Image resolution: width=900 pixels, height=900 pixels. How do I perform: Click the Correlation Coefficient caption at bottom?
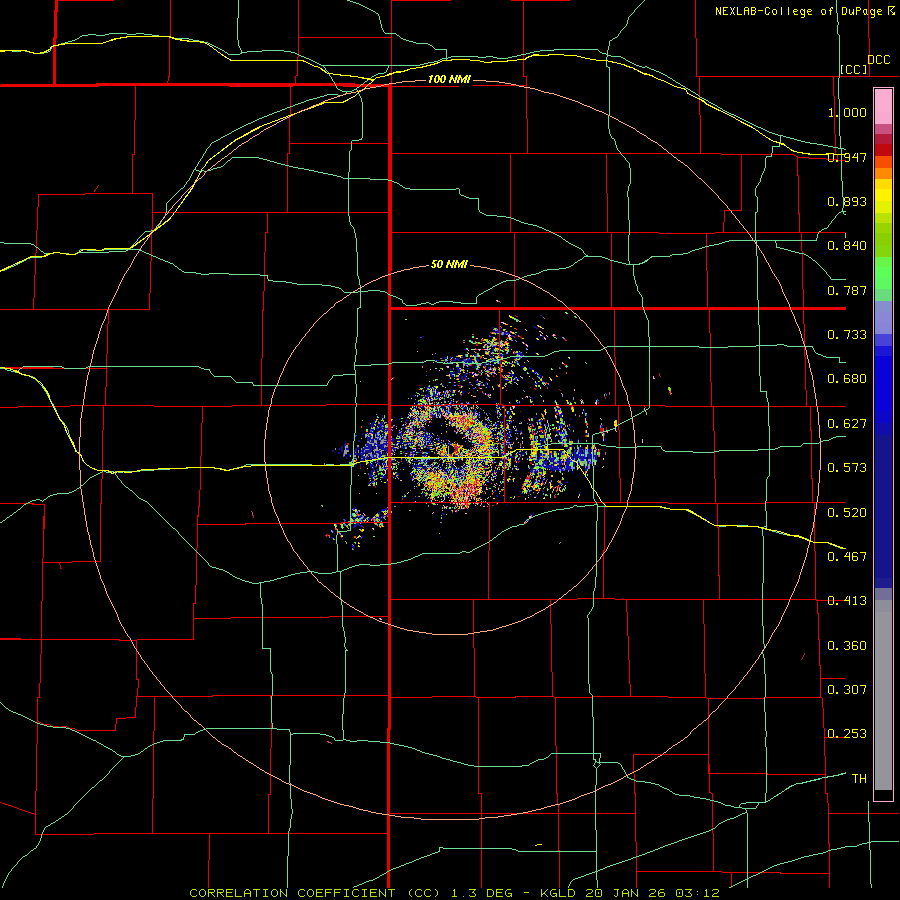tap(454, 893)
